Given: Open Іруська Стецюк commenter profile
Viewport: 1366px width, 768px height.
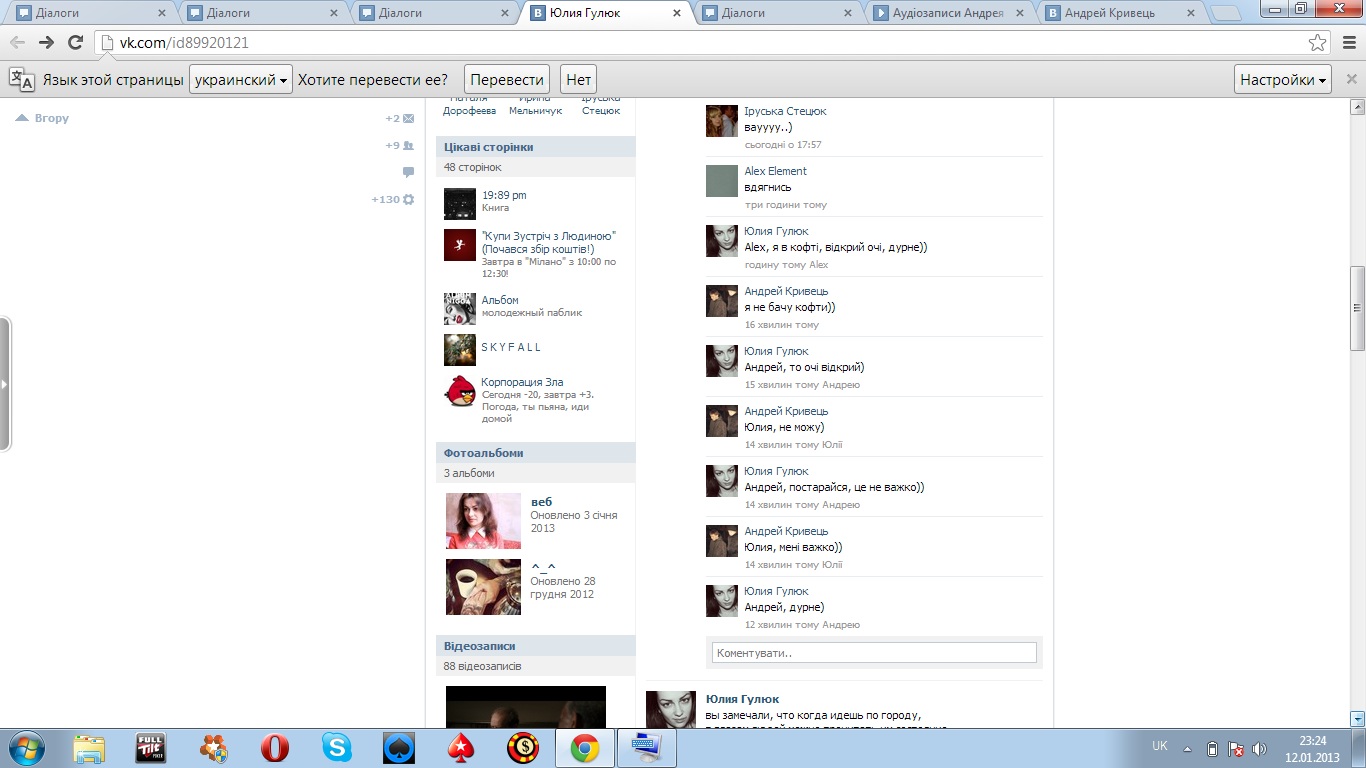Looking at the screenshot, I should (785, 111).
